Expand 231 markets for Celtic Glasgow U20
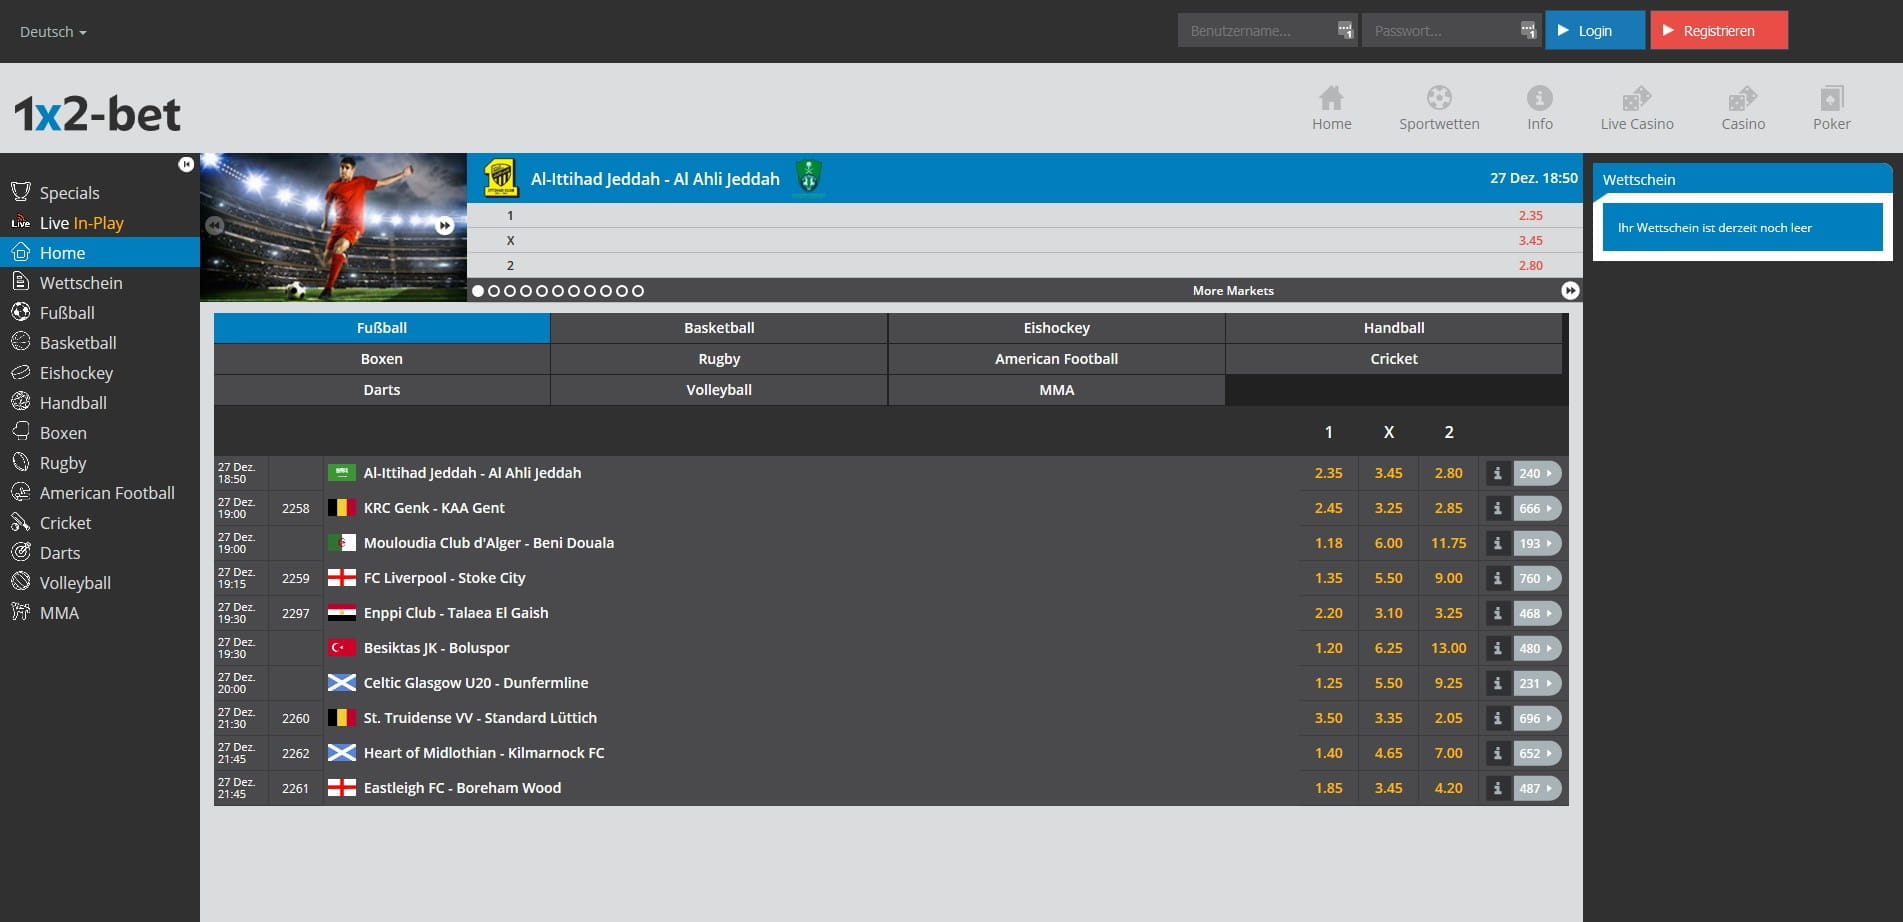 [1537, 683]
